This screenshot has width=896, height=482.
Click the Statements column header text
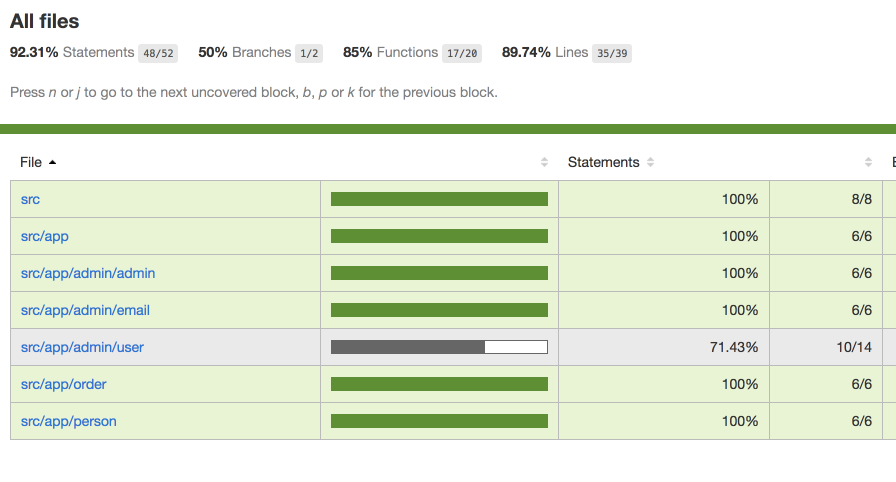pyautogui.click(x=603, y=162)
